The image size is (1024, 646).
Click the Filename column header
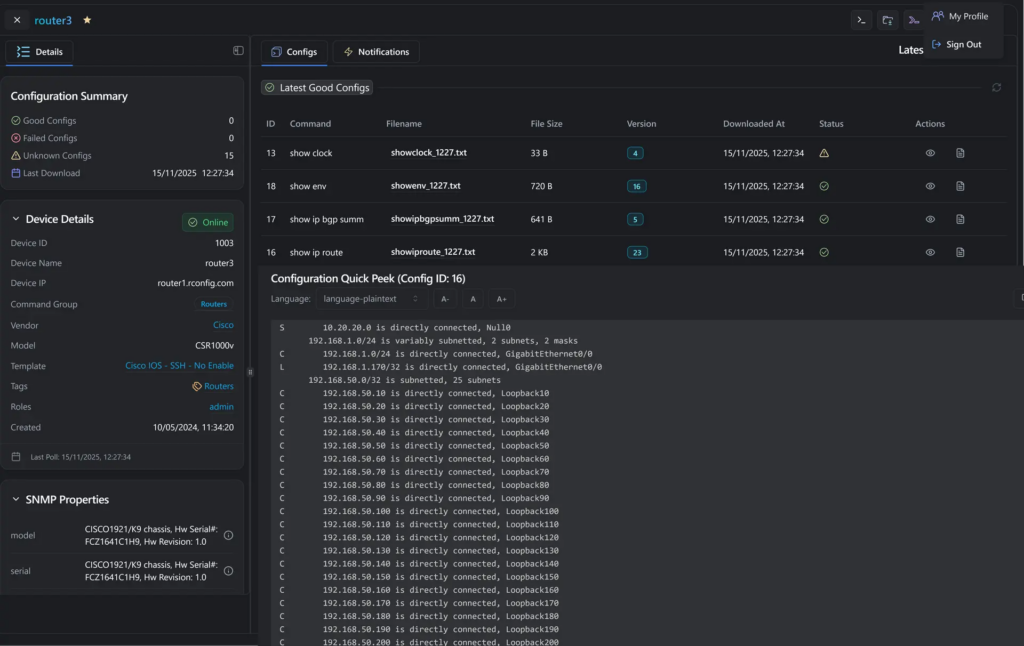point(404,123)
